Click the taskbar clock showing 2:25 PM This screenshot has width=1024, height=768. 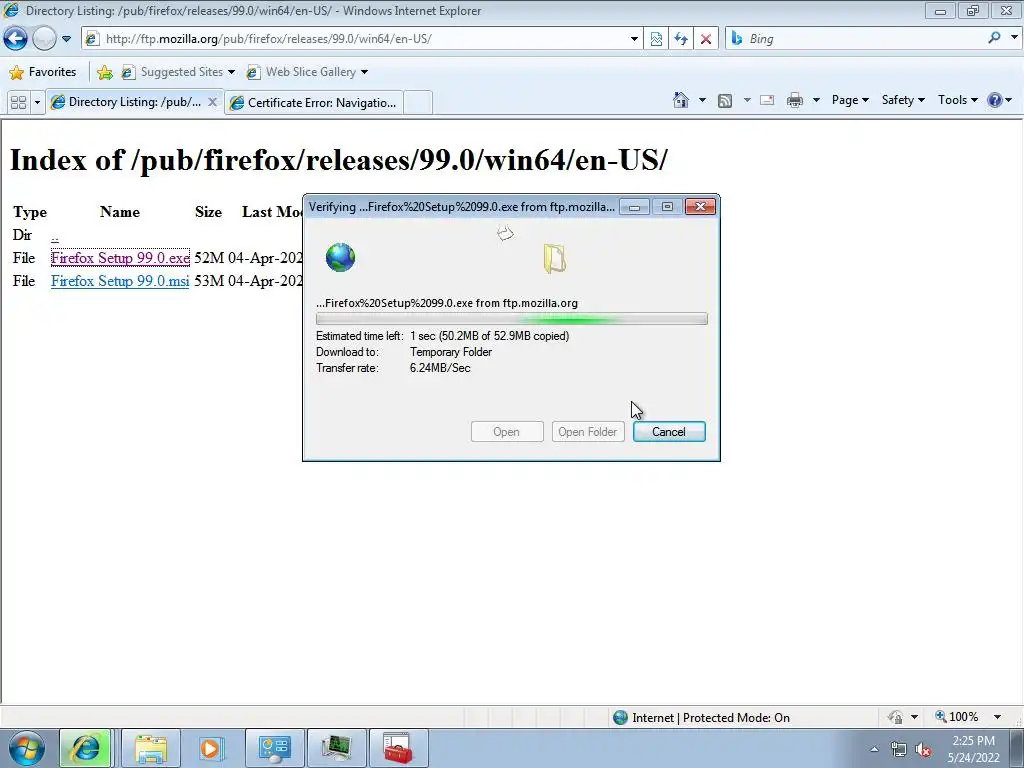click(x=974, y=749)
